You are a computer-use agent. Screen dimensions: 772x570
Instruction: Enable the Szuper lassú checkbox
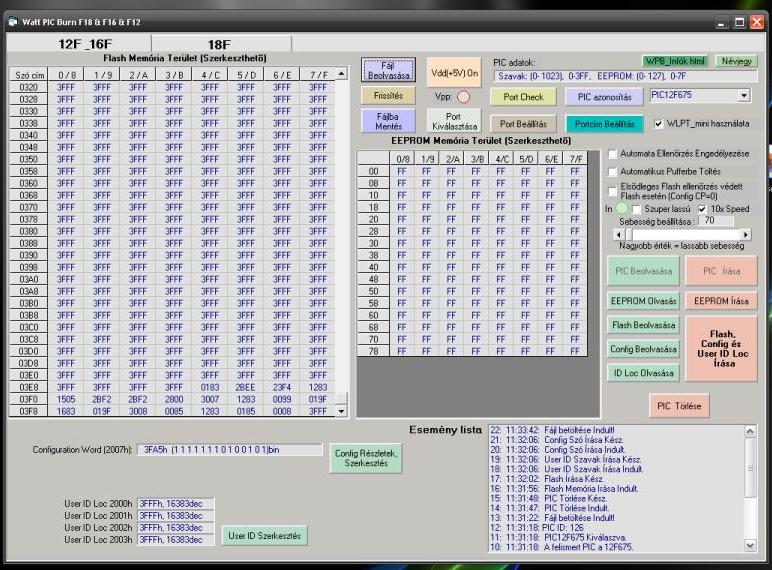636,209
